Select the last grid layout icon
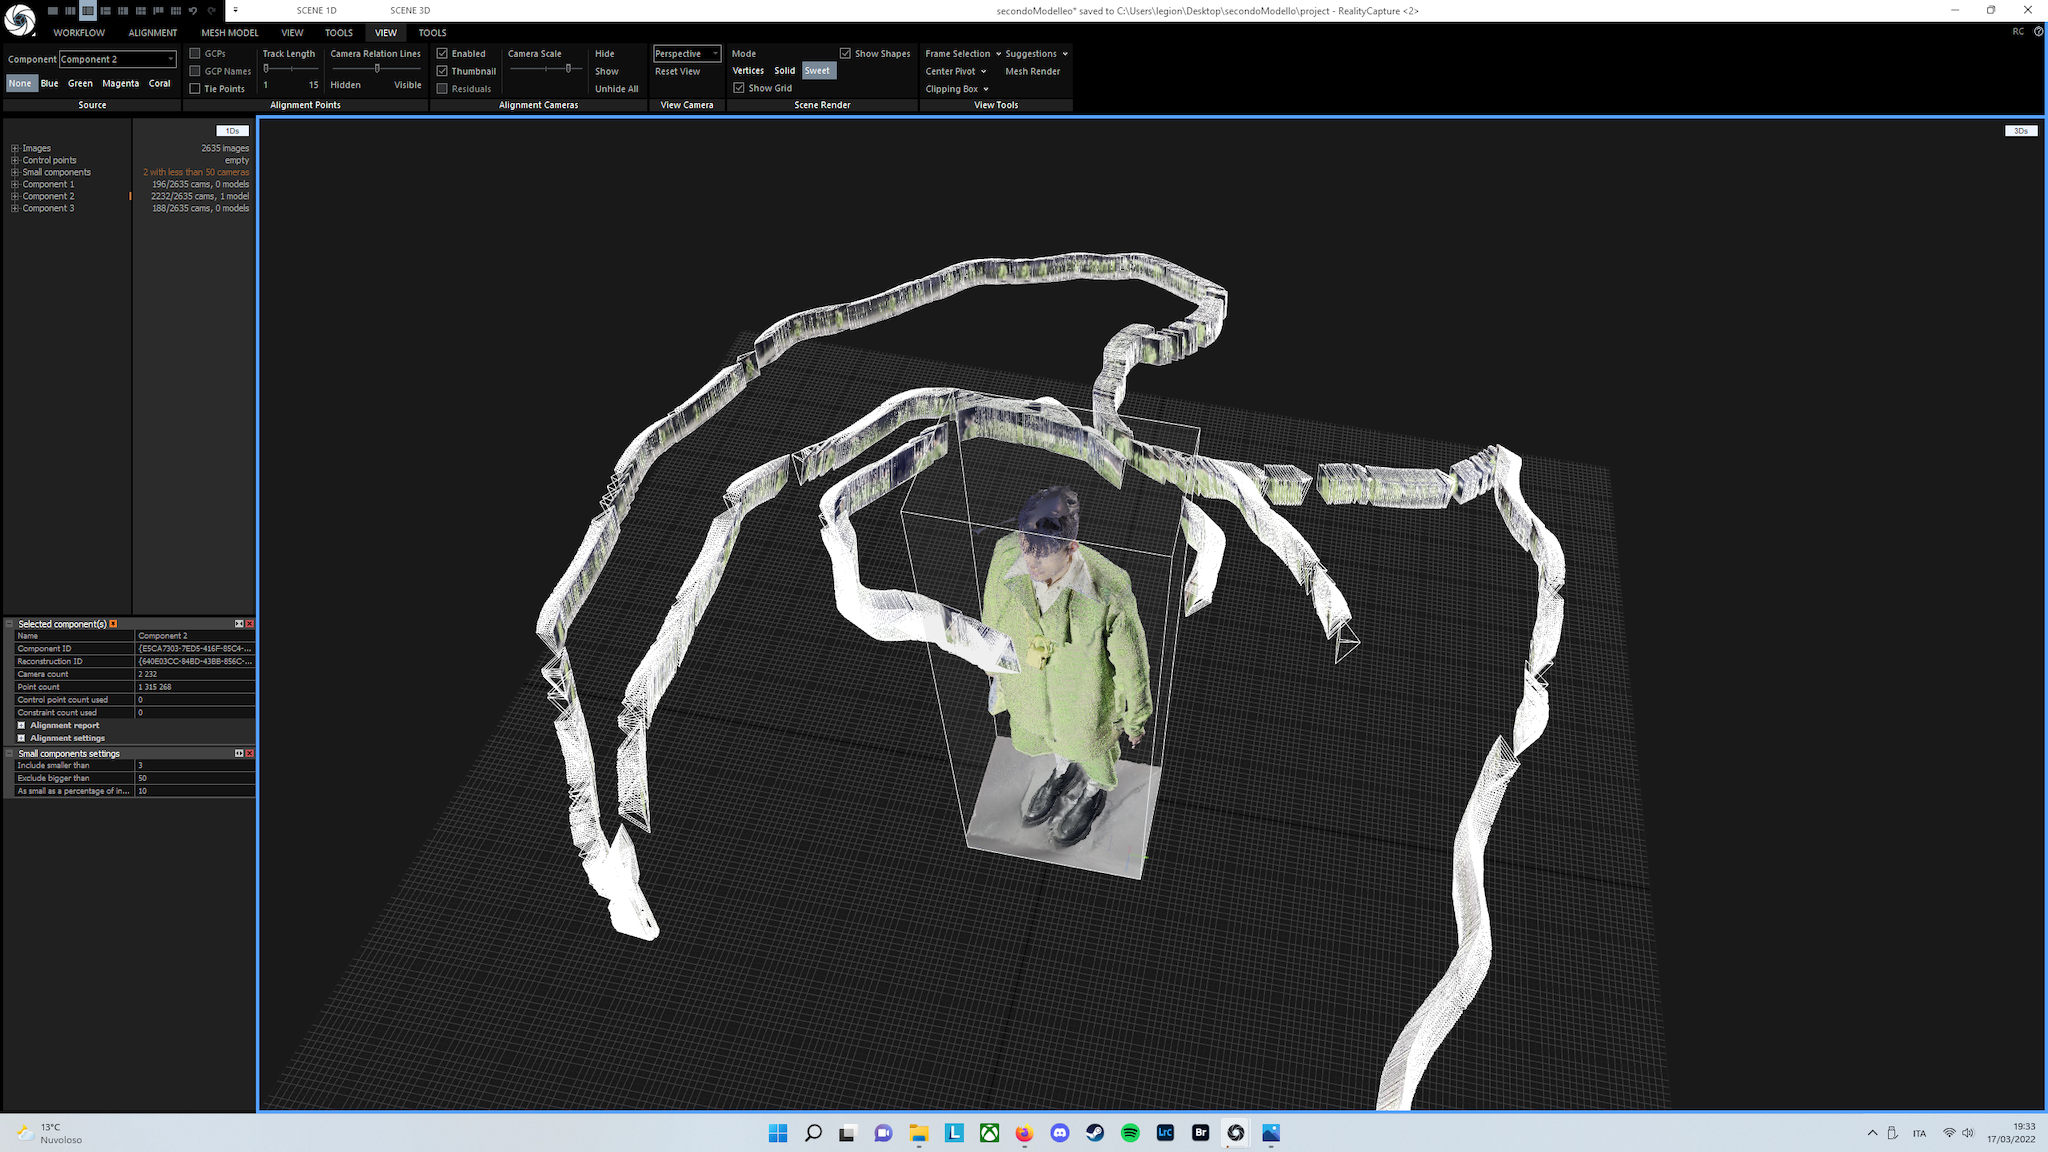Image resolution: width=2048 pixels, height=1152 pixels. (176, 11)
